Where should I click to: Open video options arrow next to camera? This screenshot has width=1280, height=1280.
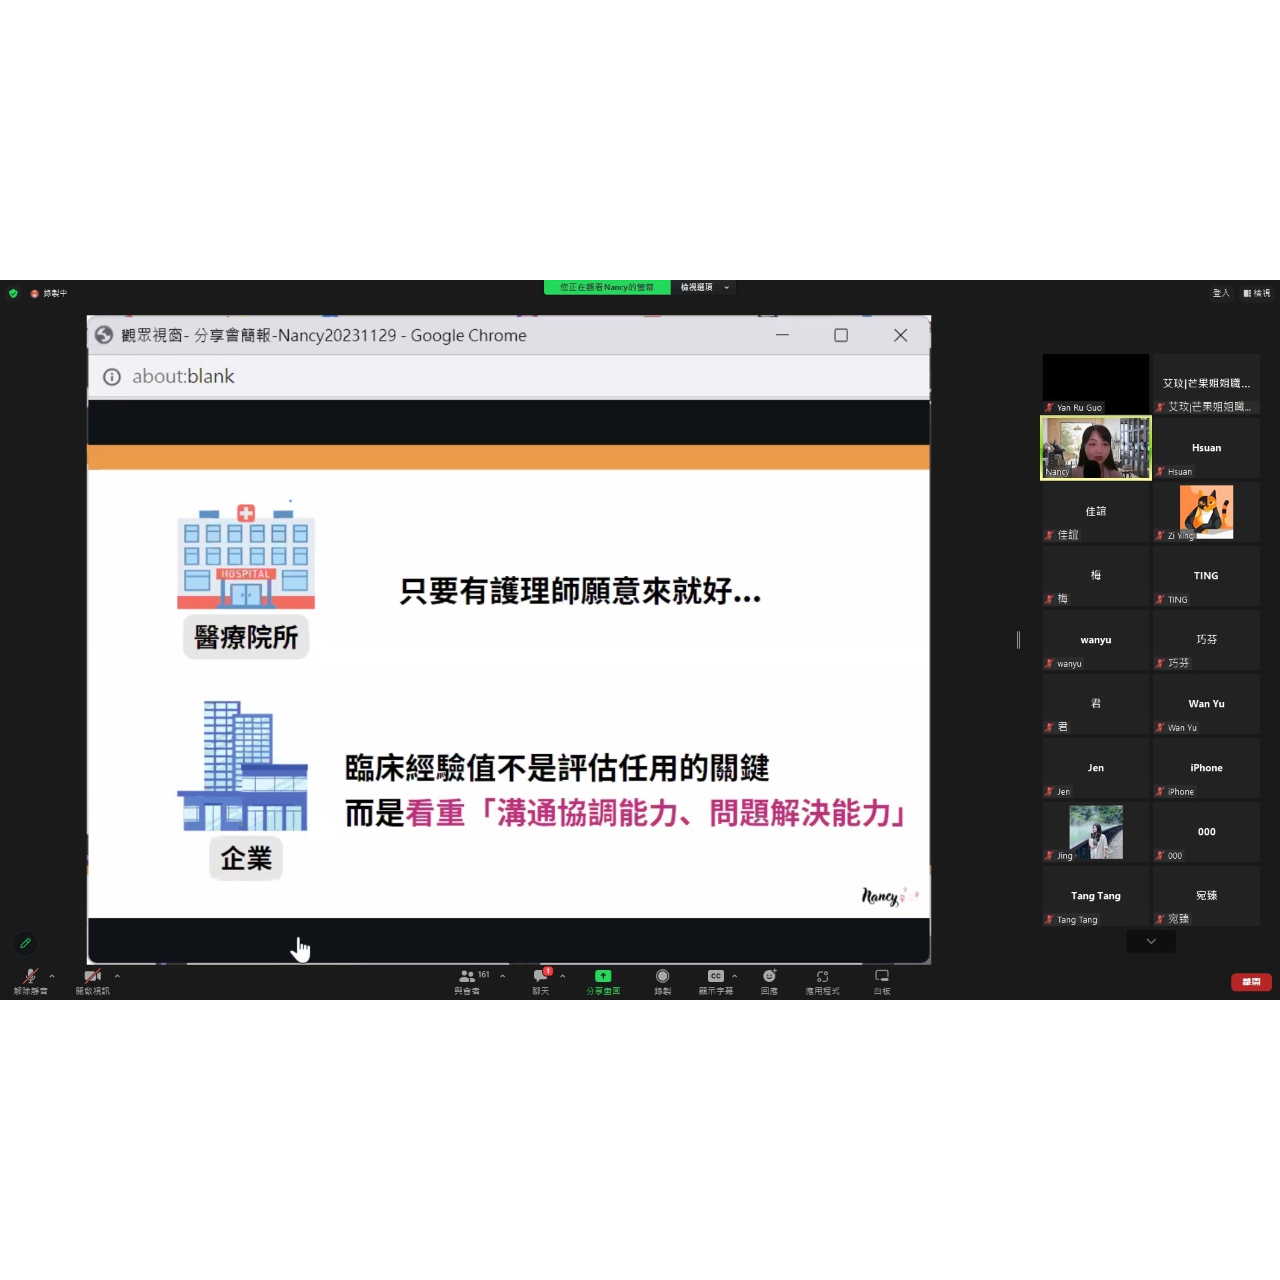pos(117,976)
